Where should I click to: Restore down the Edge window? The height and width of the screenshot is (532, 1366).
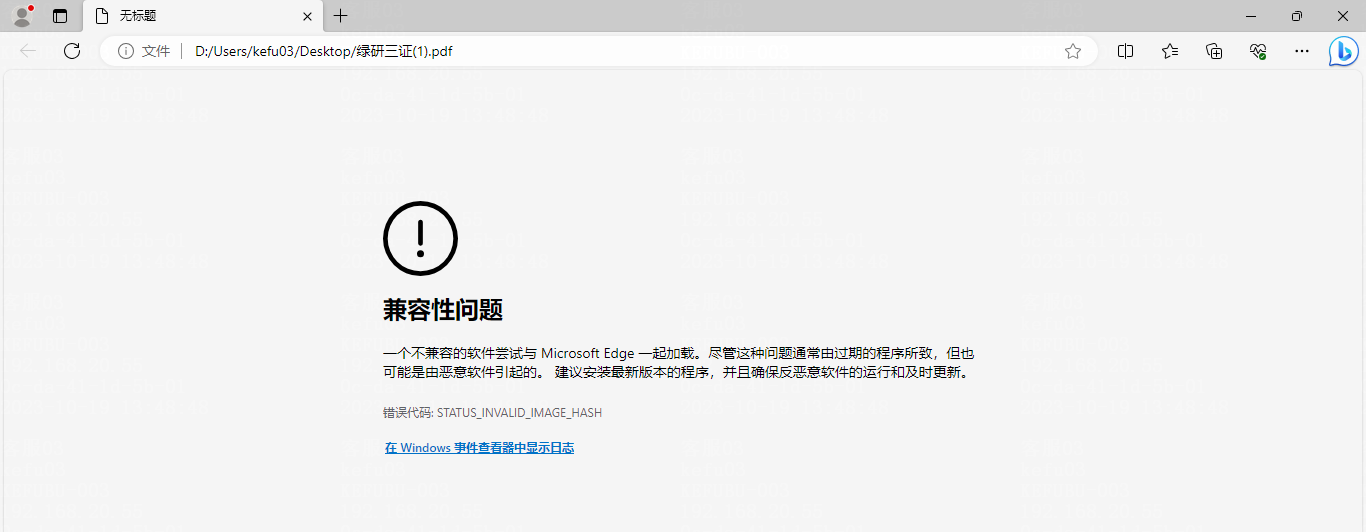tap(1297, 16)
